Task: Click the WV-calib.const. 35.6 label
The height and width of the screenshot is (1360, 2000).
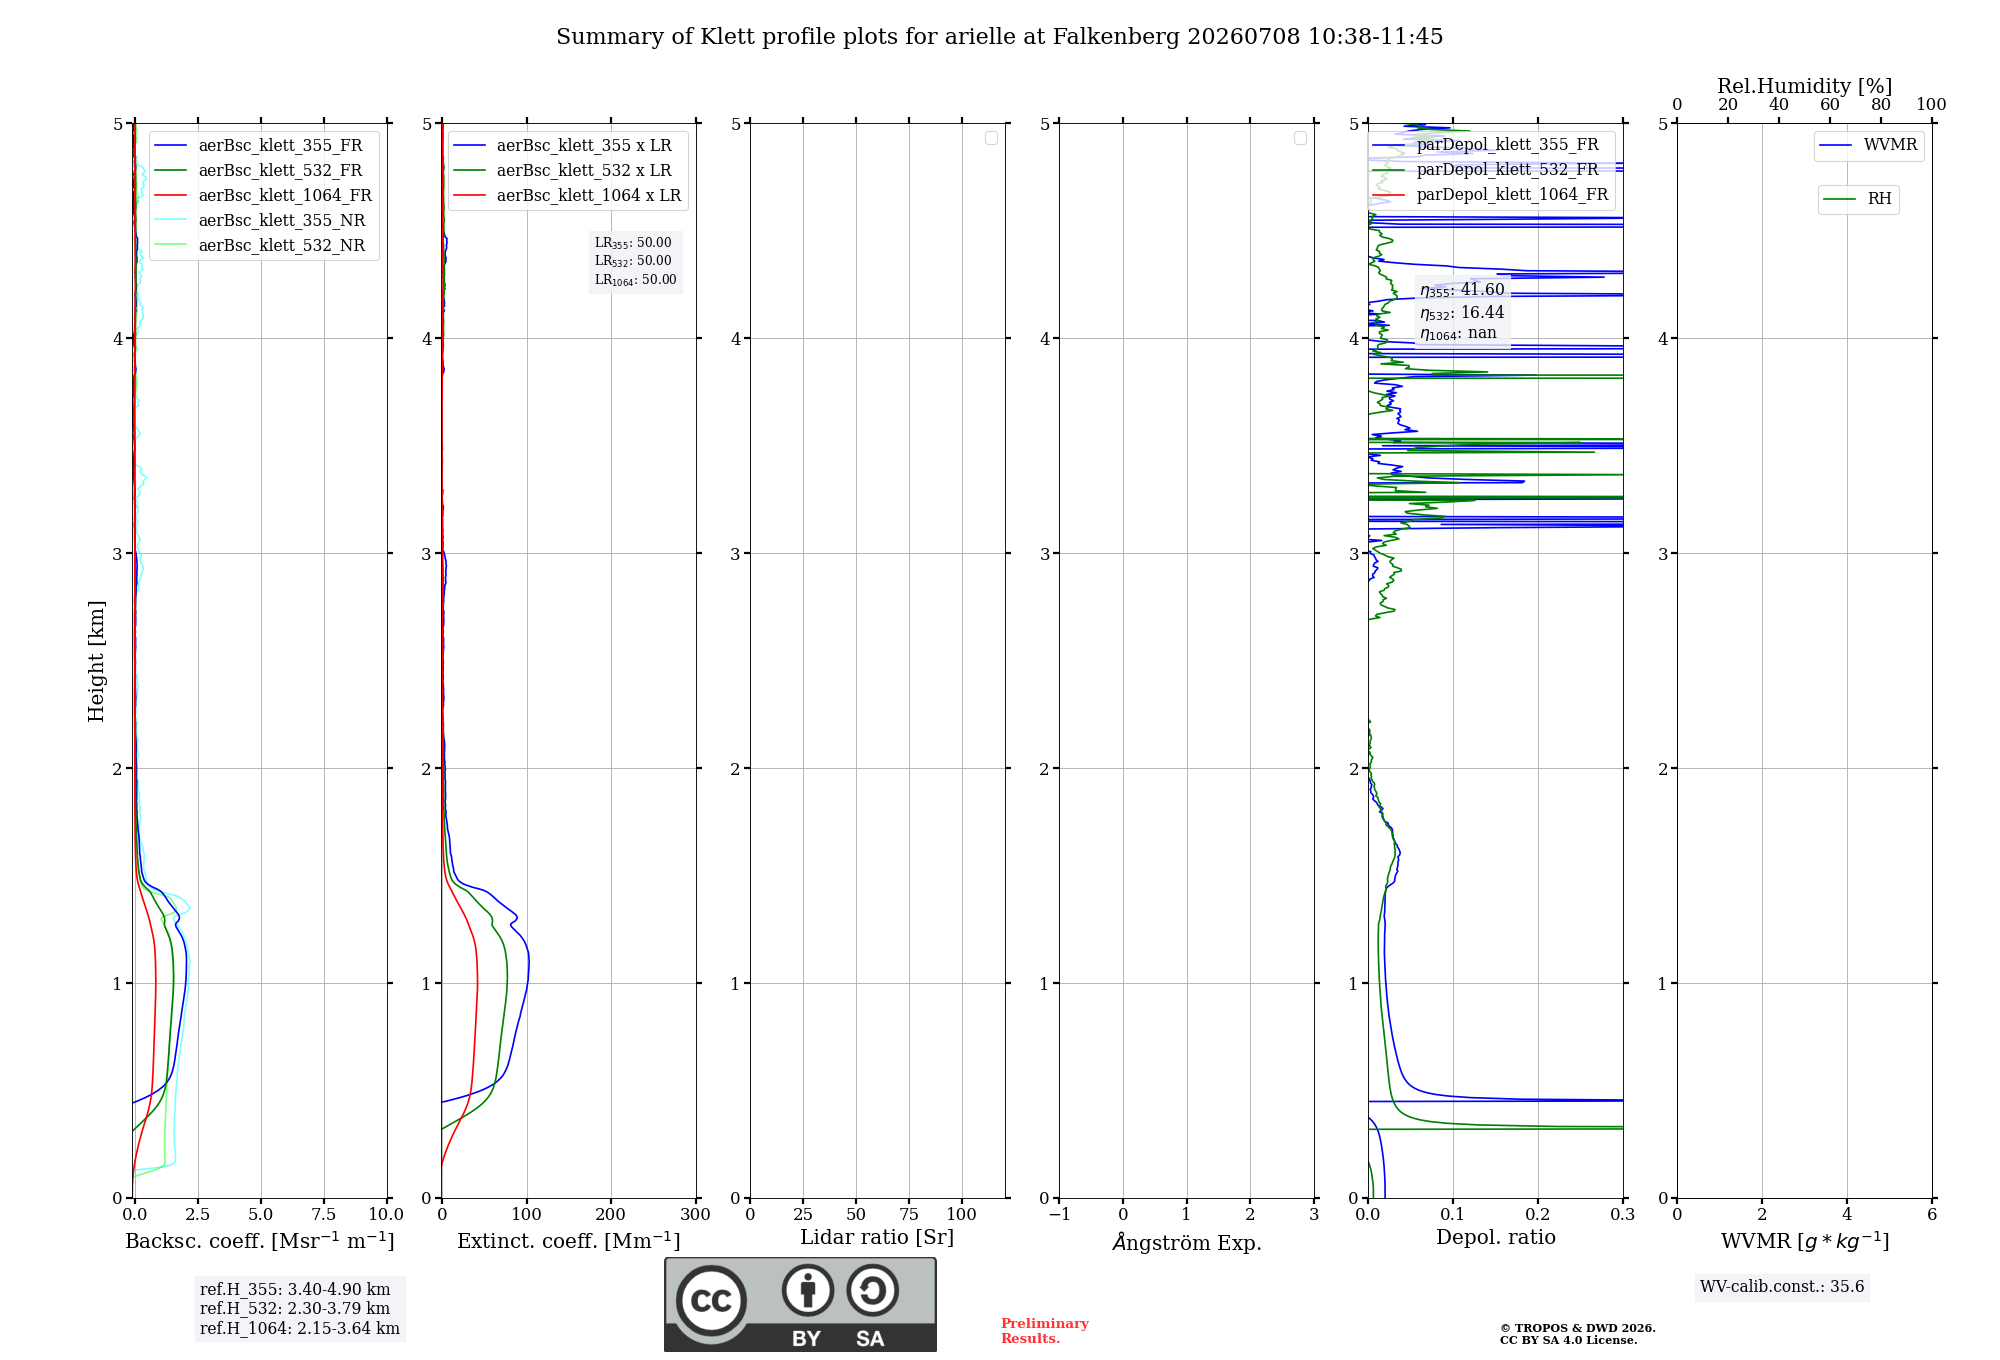Action: (1782, 1287)
